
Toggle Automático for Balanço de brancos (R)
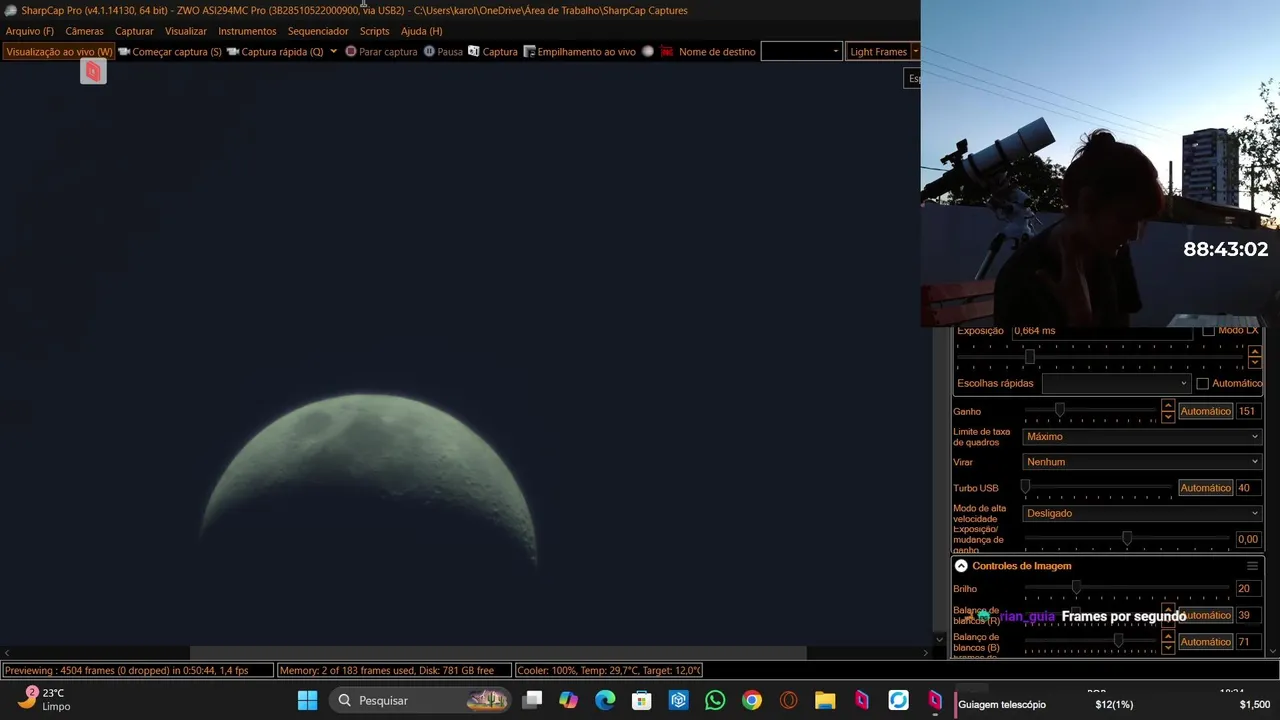(1205, 615)
